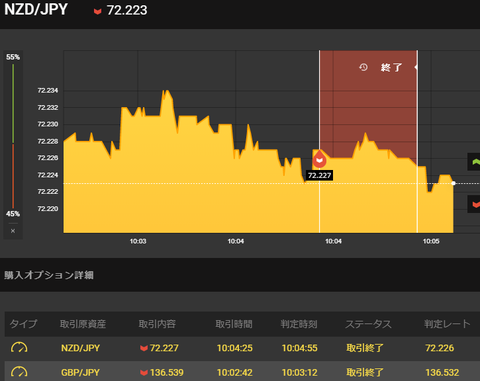Click the NZD/JPY pair title at the top
The height and width of the screenshot is (381, 480).
coord(36,9)
